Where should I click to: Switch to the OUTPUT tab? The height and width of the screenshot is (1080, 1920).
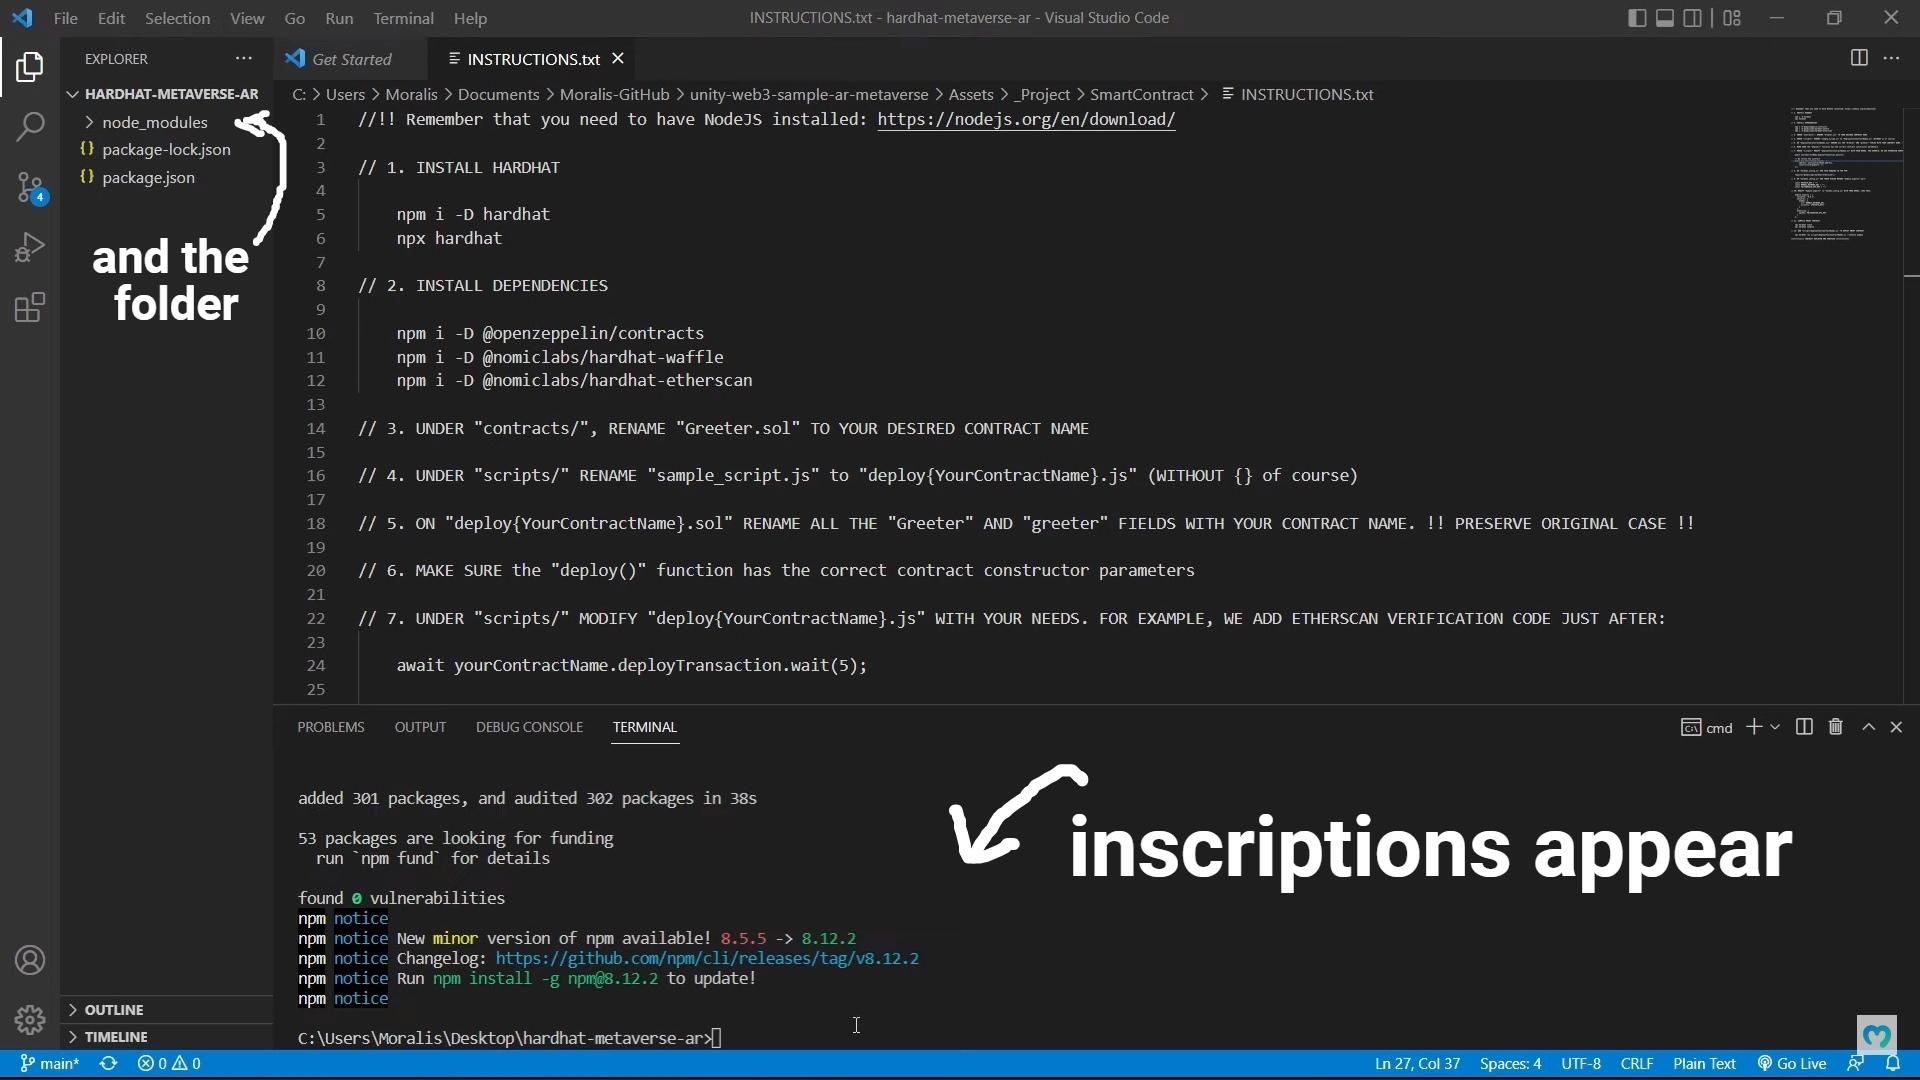point(421,727)
